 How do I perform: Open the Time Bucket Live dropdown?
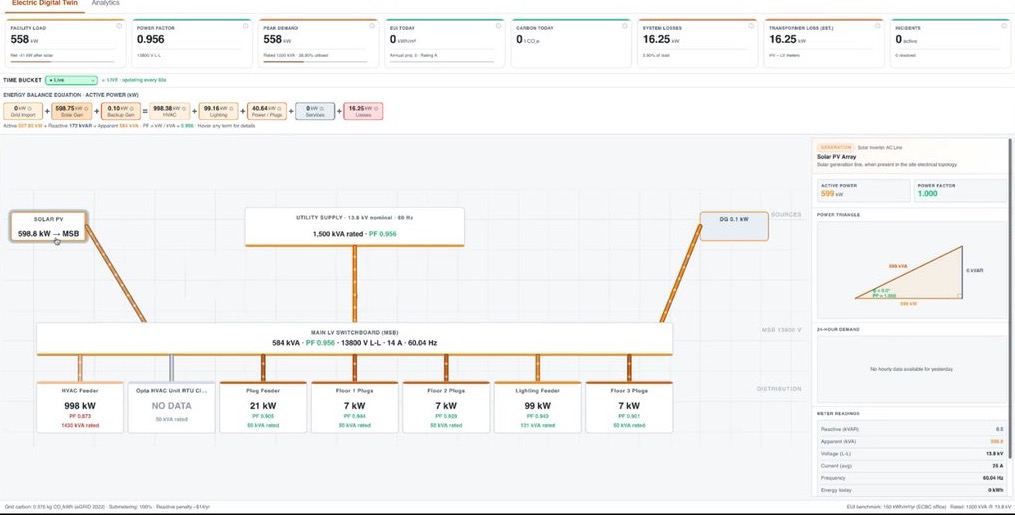point(71,80)
